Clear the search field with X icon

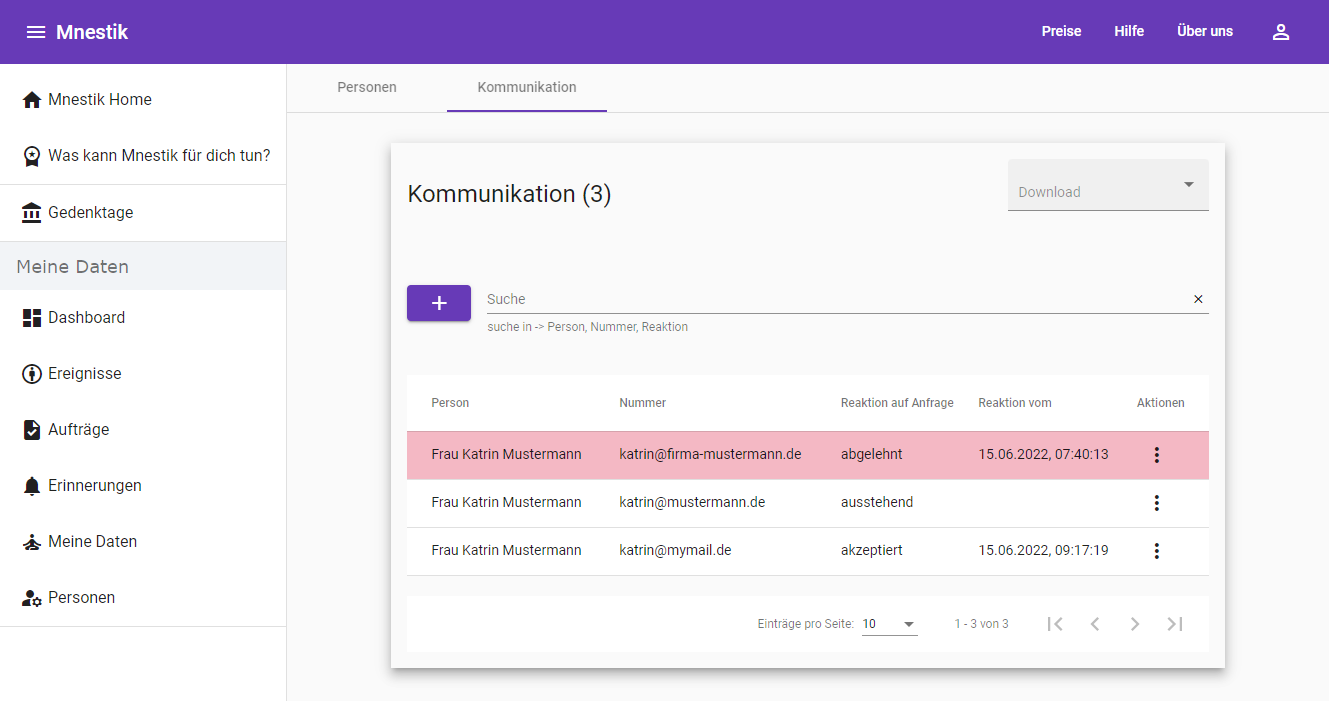point(1198,299)
